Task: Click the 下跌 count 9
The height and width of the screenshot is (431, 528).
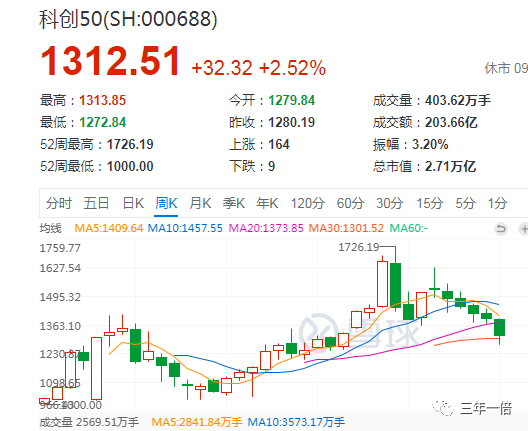Action: tap(271, 166)
